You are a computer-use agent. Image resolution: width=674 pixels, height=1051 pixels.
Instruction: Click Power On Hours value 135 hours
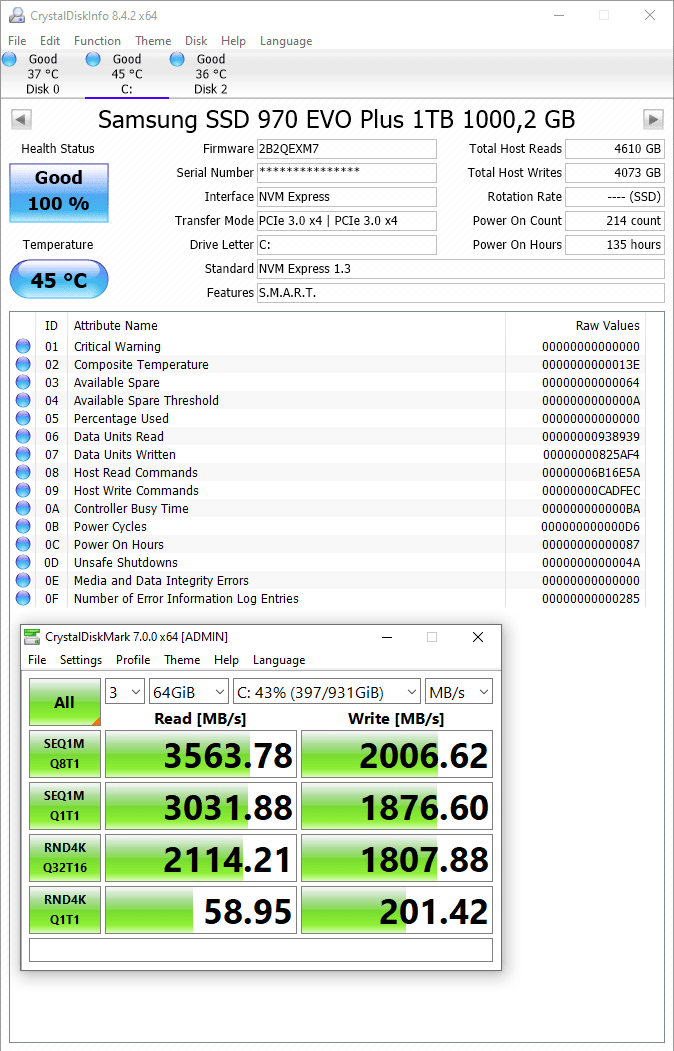coord(614,245)
